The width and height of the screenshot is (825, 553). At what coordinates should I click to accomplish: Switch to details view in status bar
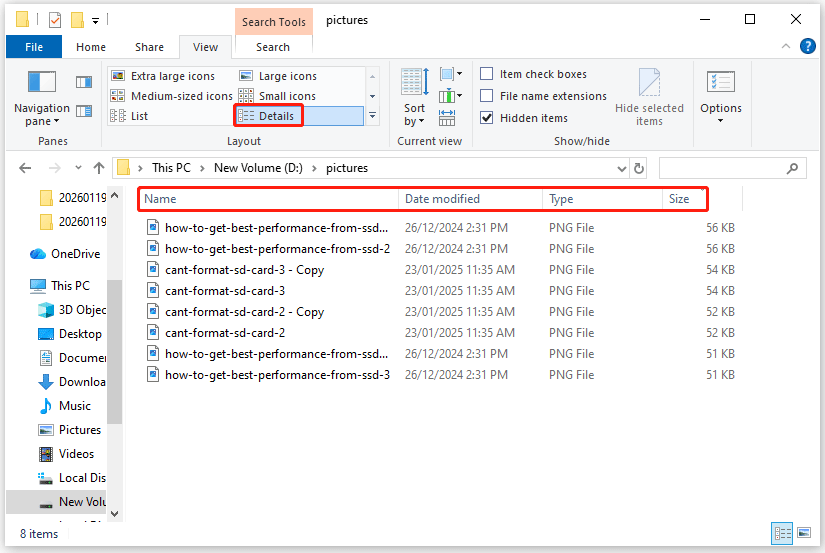782,534
